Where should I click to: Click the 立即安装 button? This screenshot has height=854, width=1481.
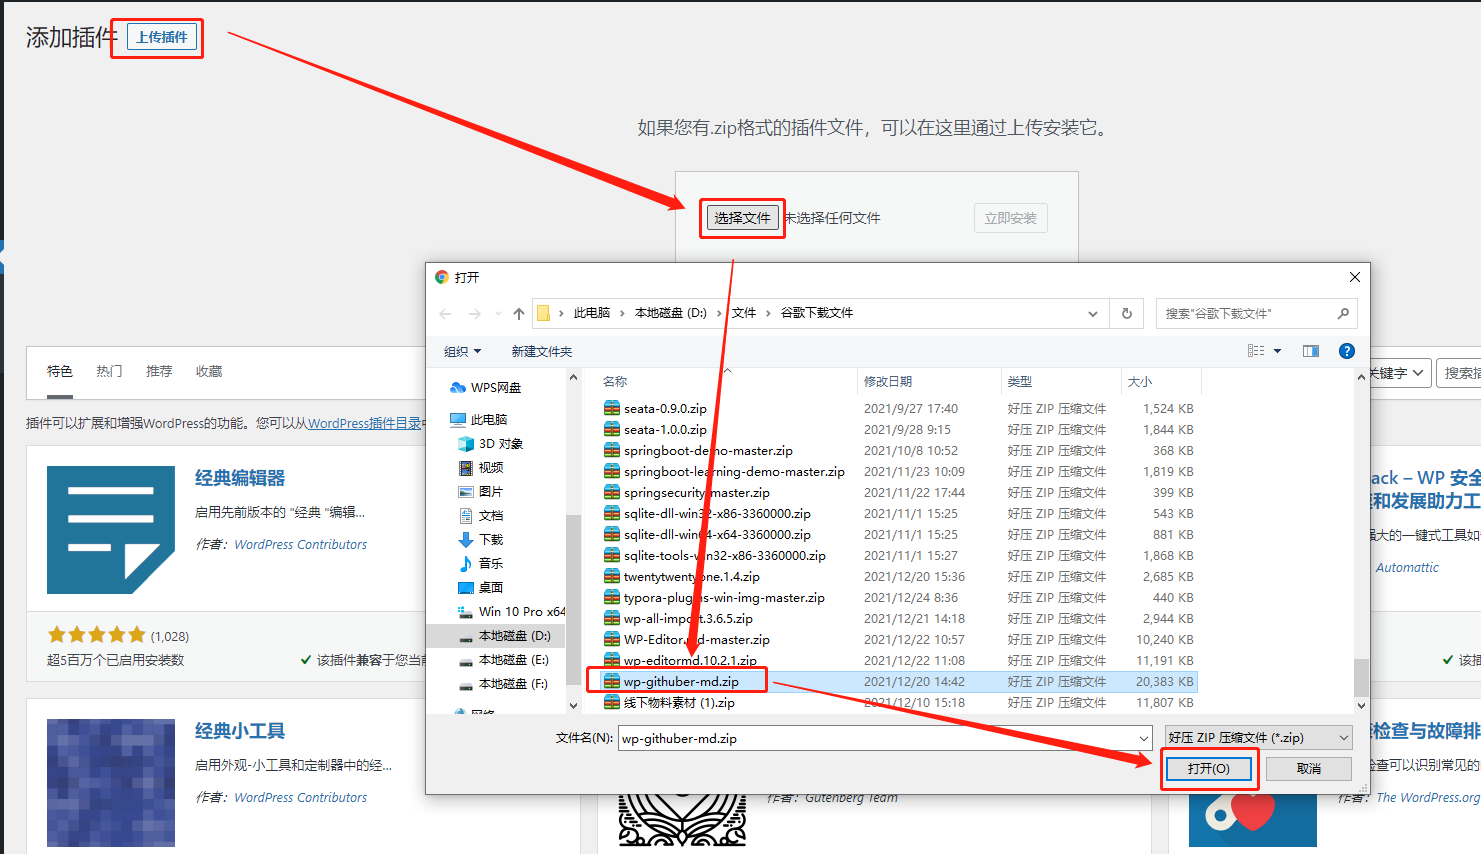tap(1011, 218)
